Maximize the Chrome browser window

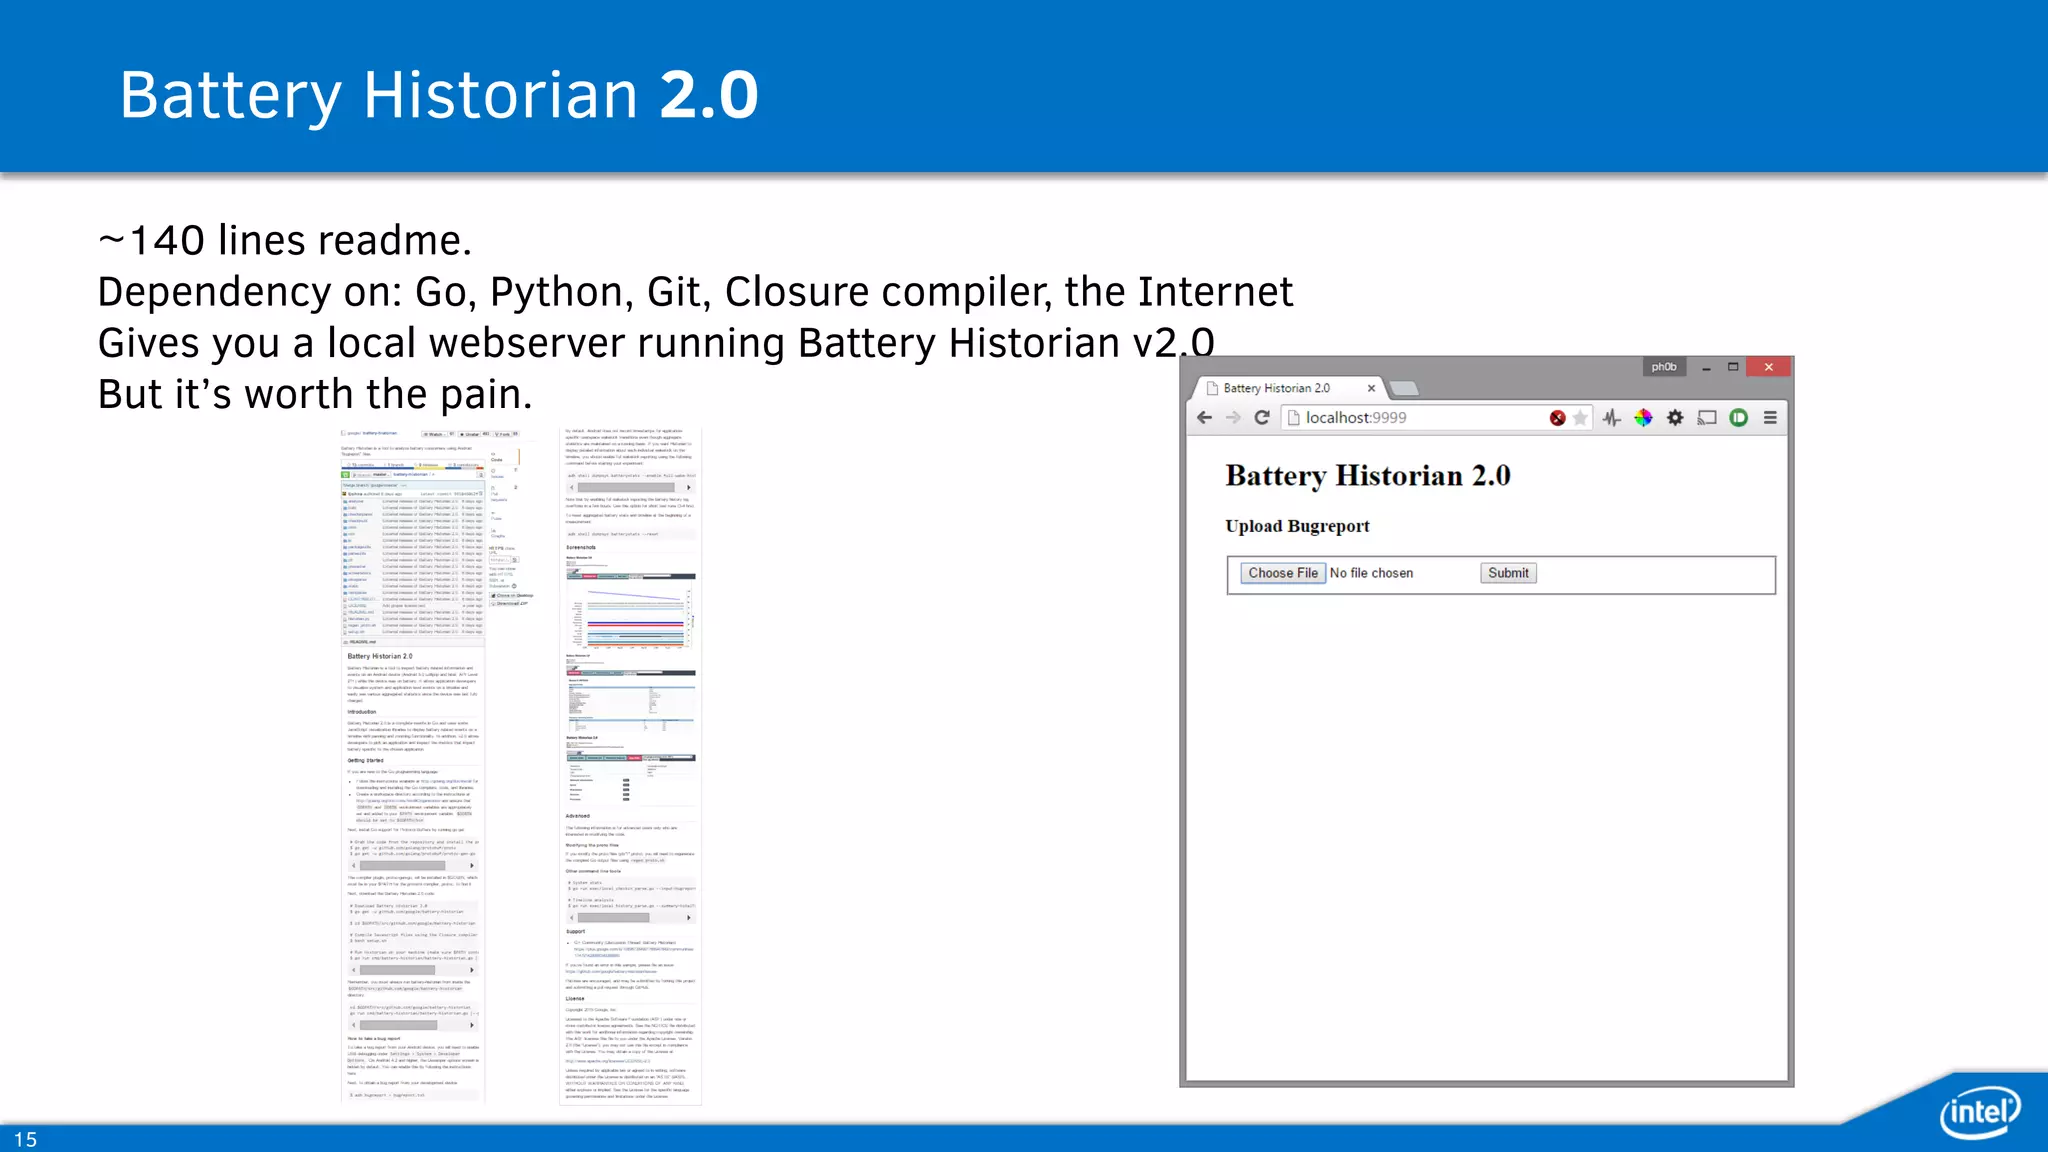pyautogui.click(x=1733, y=367)
